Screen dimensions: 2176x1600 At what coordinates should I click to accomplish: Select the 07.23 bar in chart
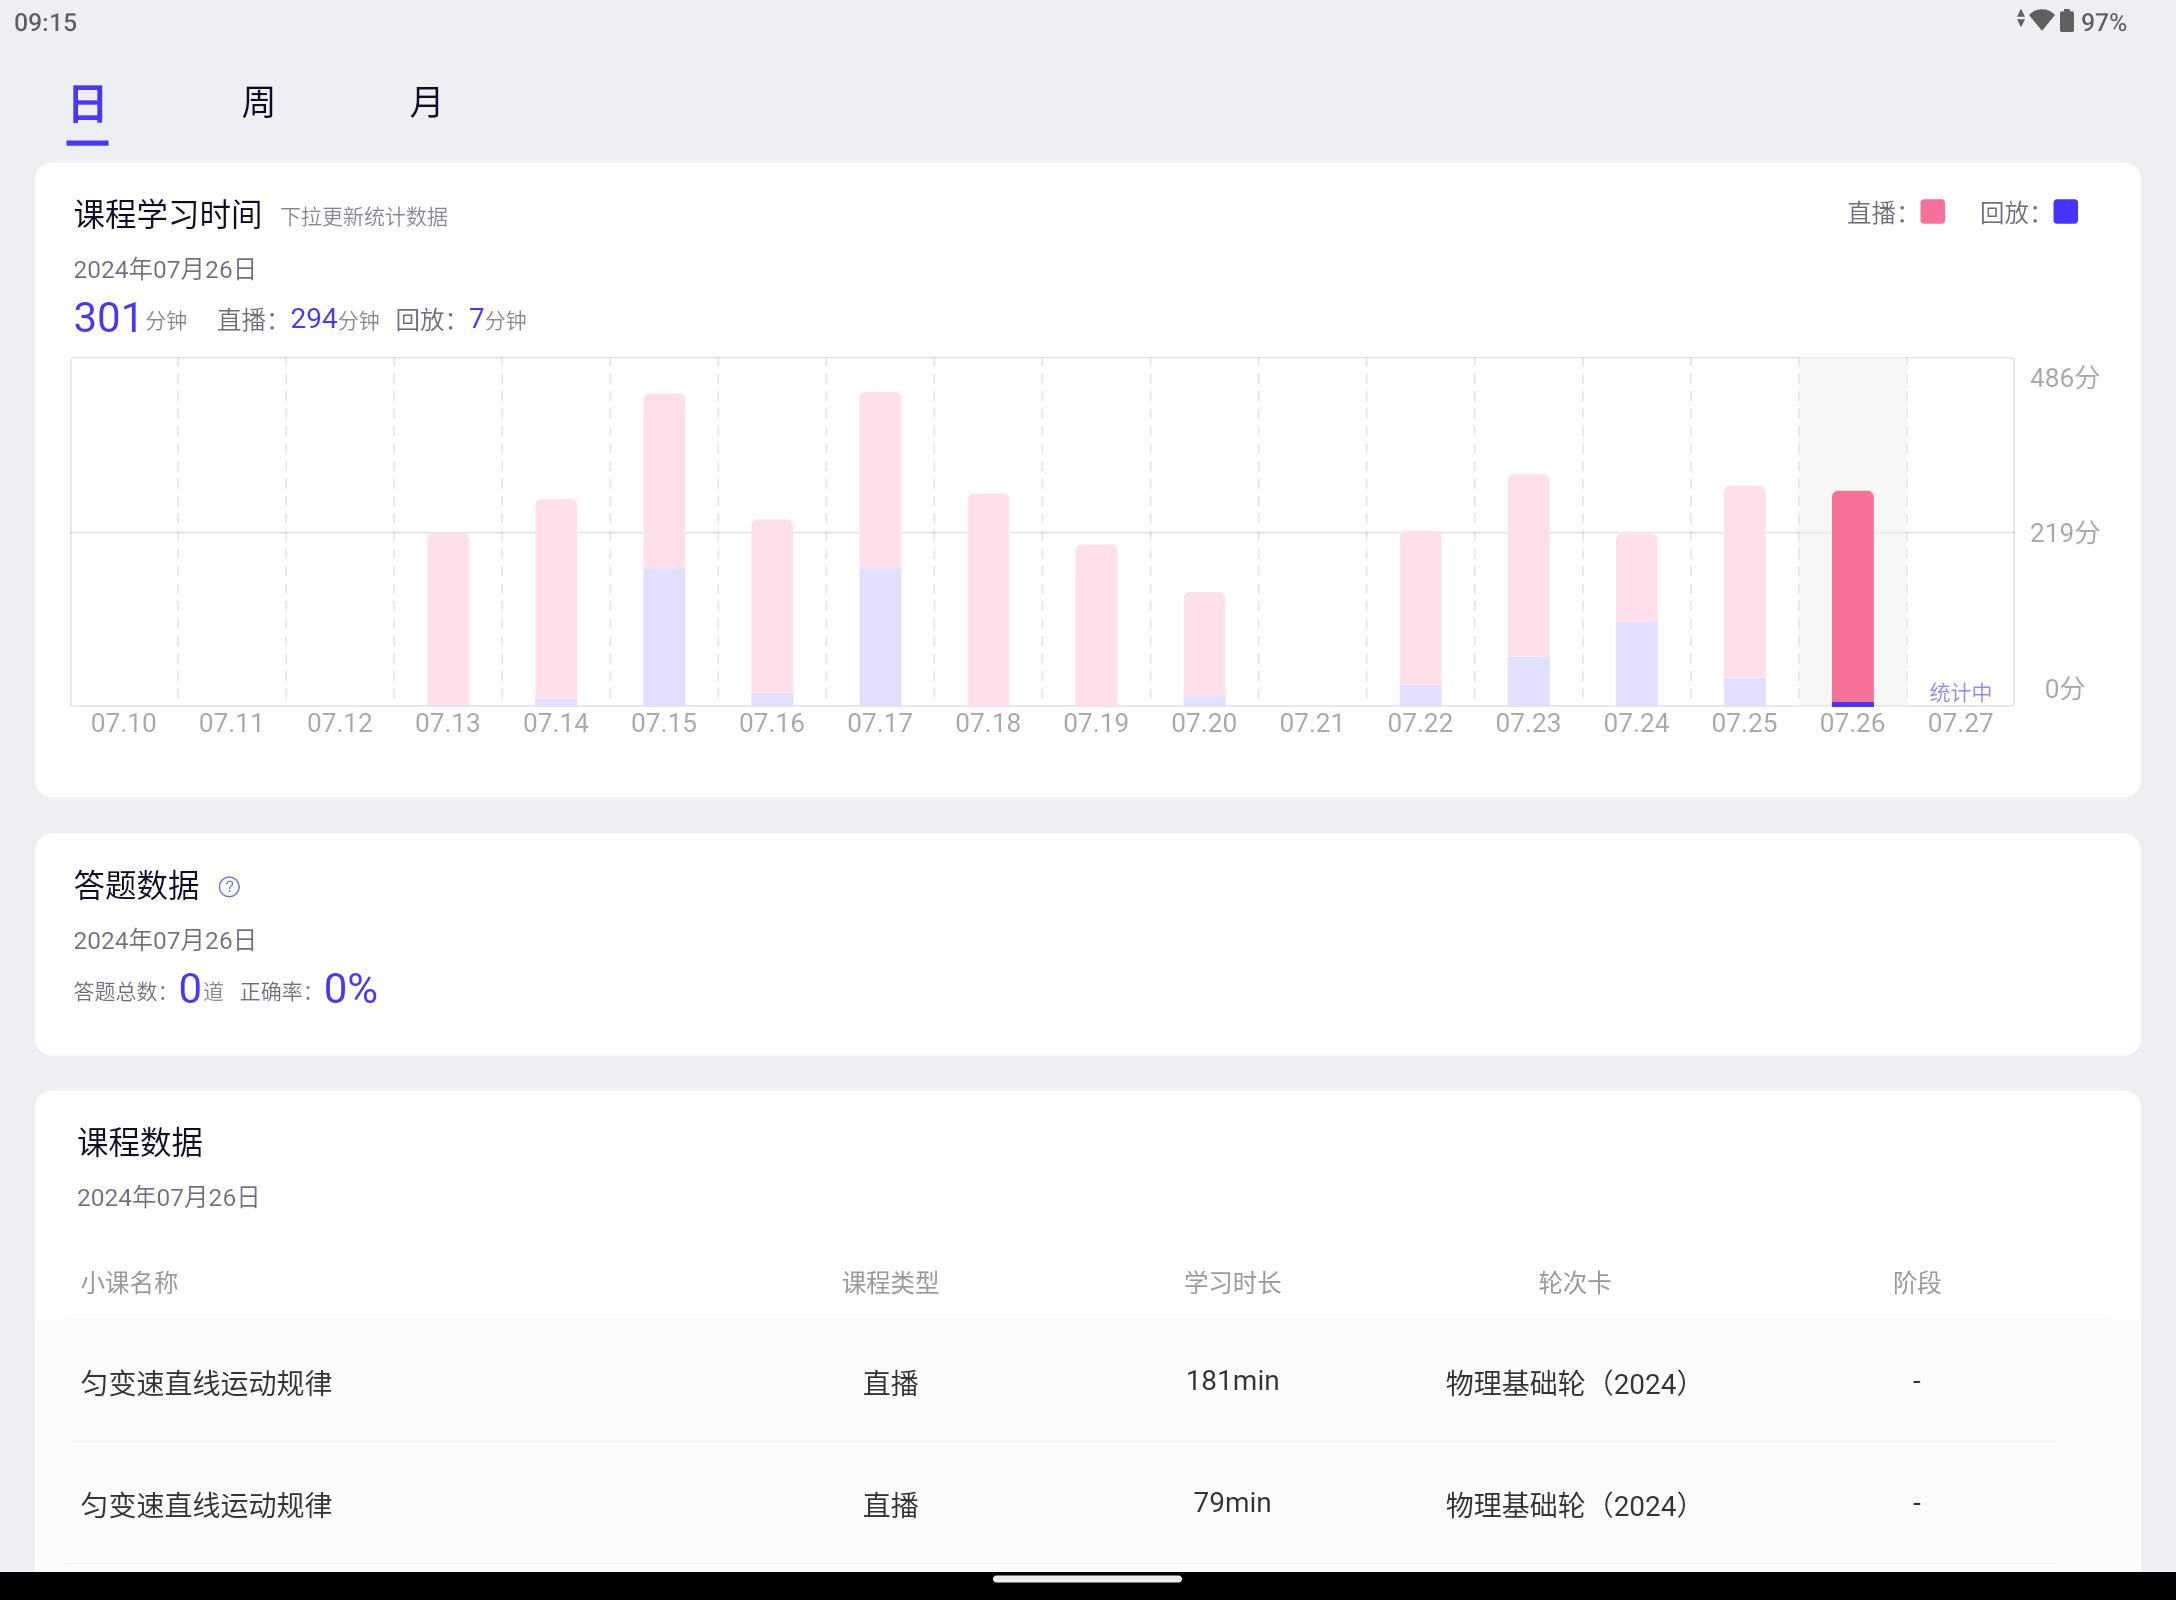click(1528, 590)
